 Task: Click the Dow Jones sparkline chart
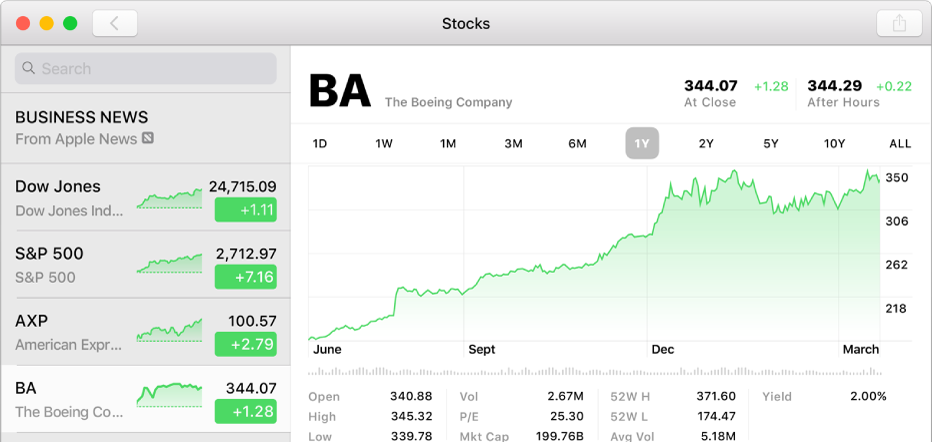[x=169, y=197]
